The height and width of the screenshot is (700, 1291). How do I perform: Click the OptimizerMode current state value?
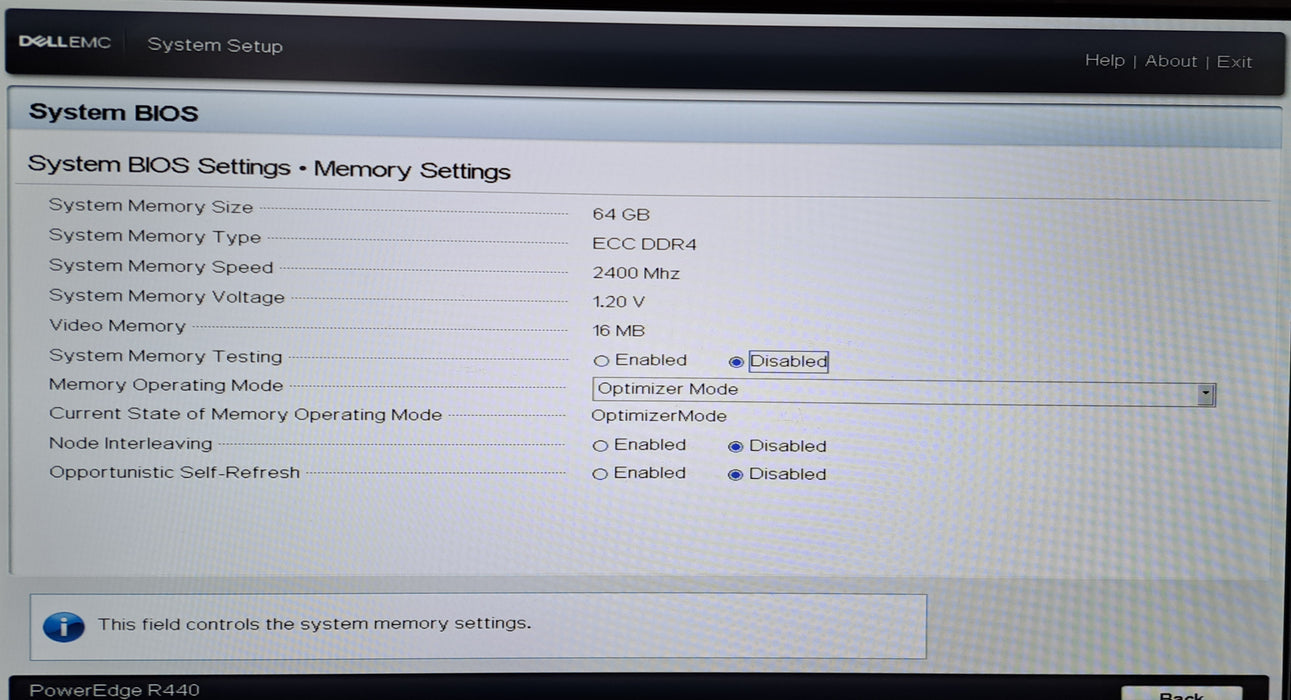click(x=659, y=416)
